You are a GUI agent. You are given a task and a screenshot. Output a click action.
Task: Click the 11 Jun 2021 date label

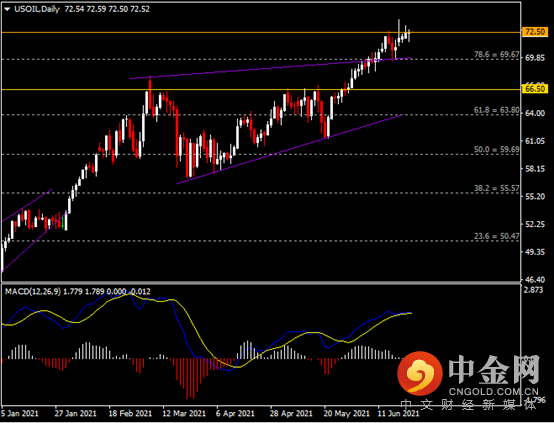click(399, 413)
